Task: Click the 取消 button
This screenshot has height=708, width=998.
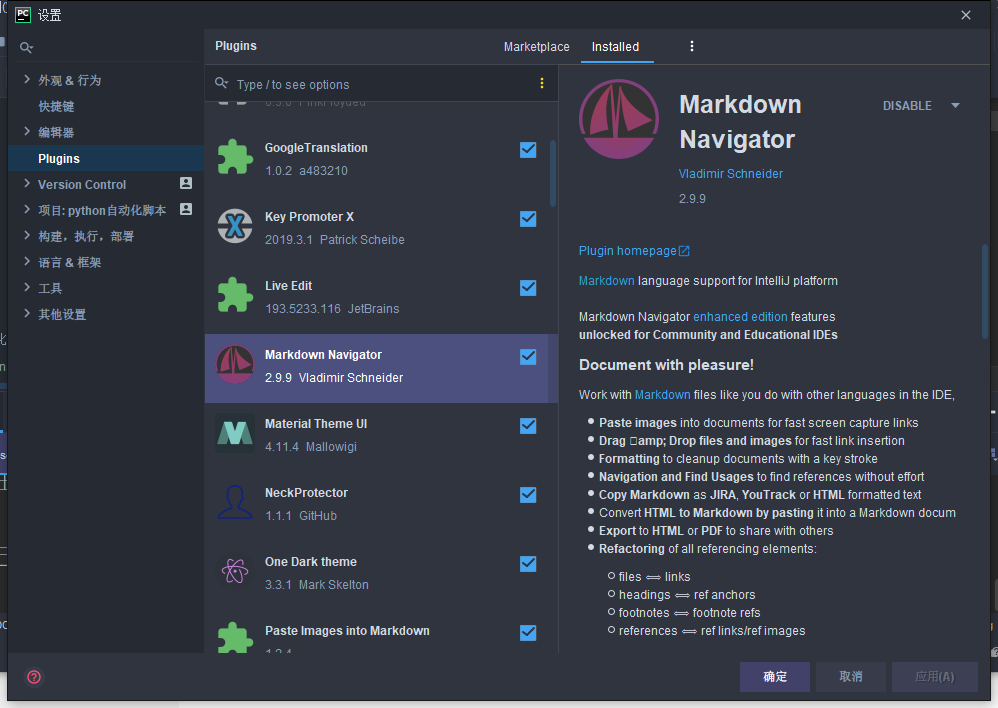Action: 850,677
